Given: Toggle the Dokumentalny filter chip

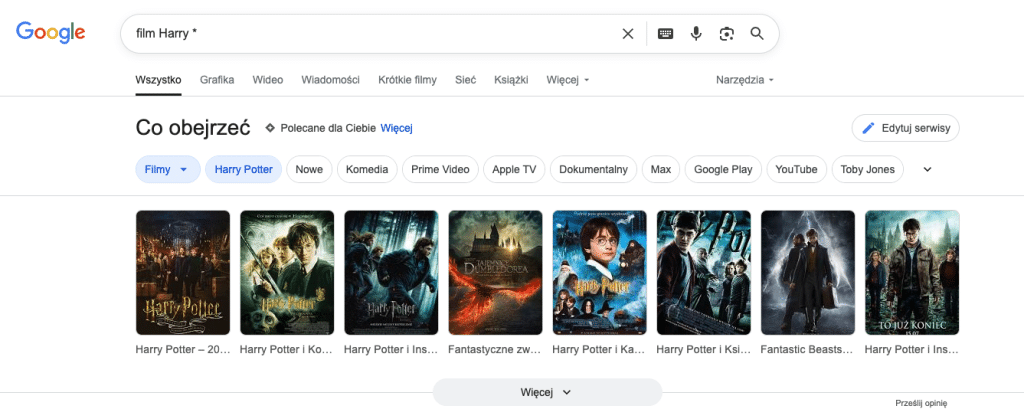Looking at the screenshot, I should point(593,170).
